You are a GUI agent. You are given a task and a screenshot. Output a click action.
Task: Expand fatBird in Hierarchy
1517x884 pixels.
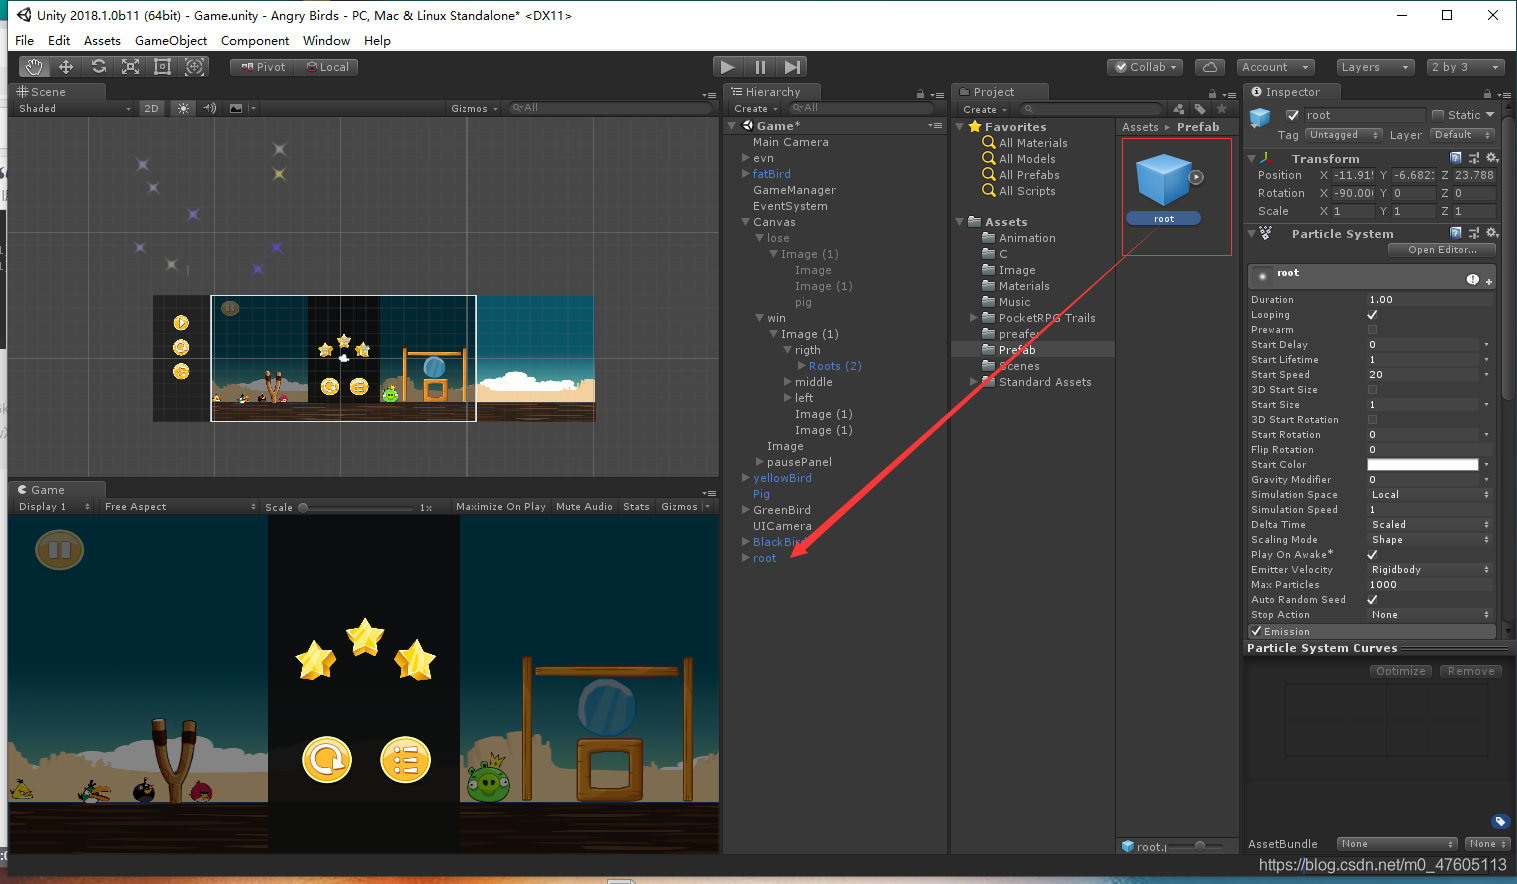745,174
